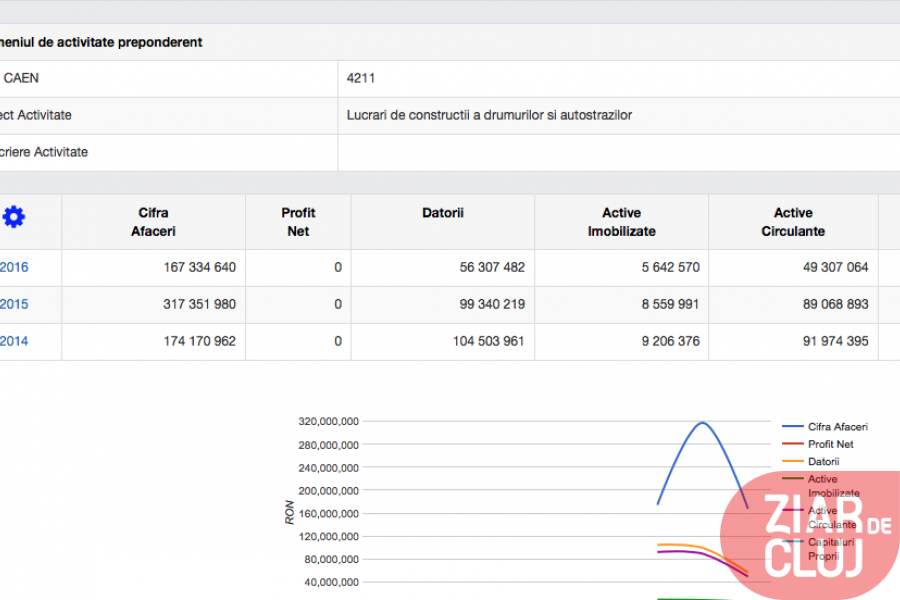Select the 160,000,000 y-axis label
This screenshot has width=900, height=600.
[328, 513]
